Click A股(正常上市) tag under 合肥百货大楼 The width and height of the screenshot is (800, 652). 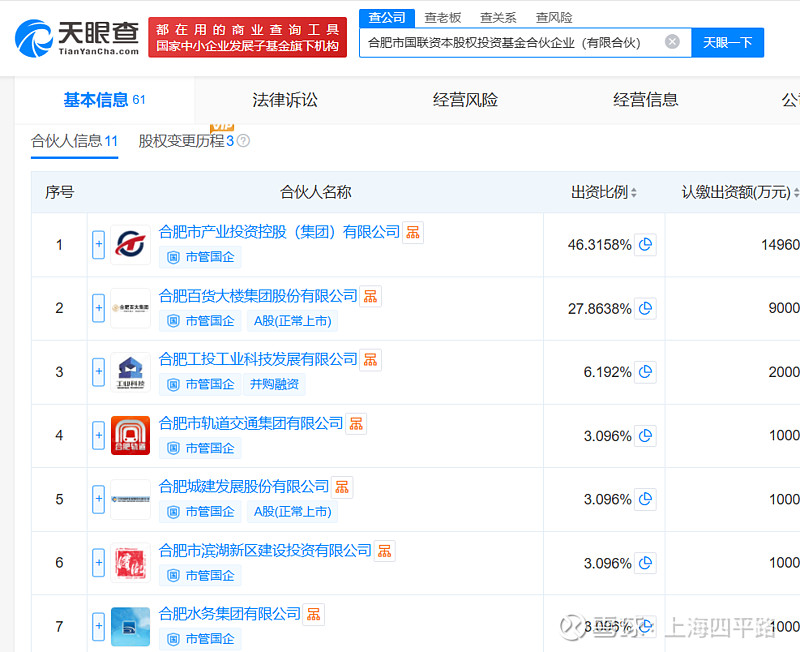pos(292,321)
